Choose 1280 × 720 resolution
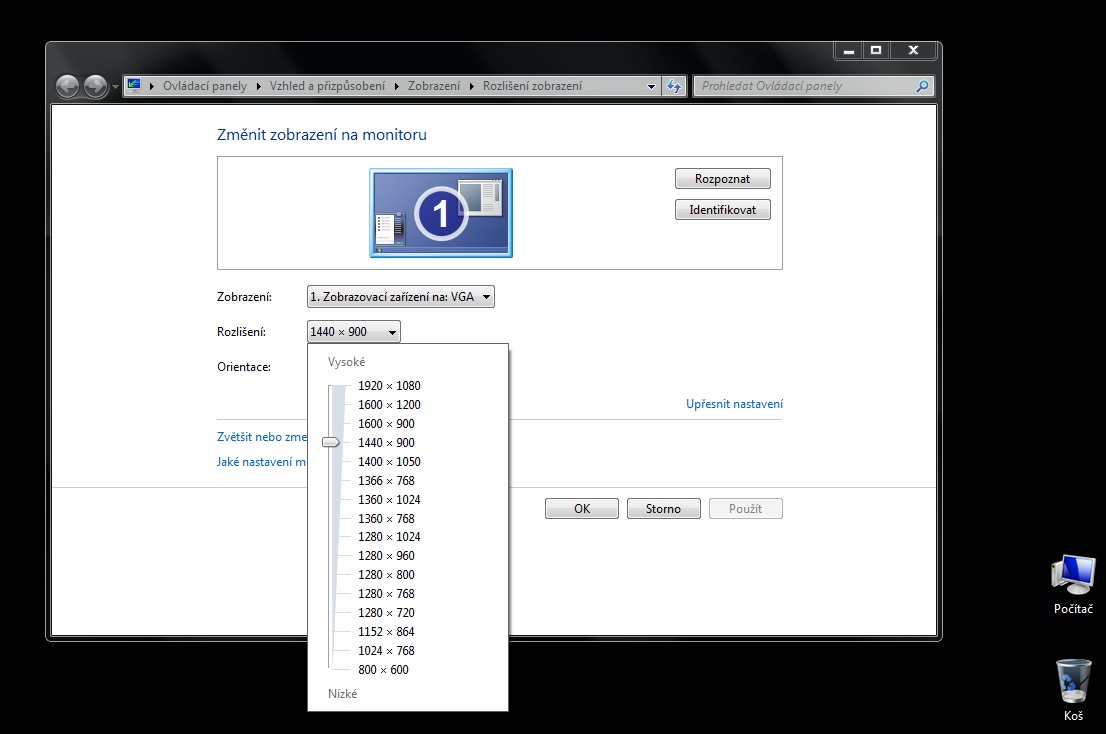 [386, 613]
